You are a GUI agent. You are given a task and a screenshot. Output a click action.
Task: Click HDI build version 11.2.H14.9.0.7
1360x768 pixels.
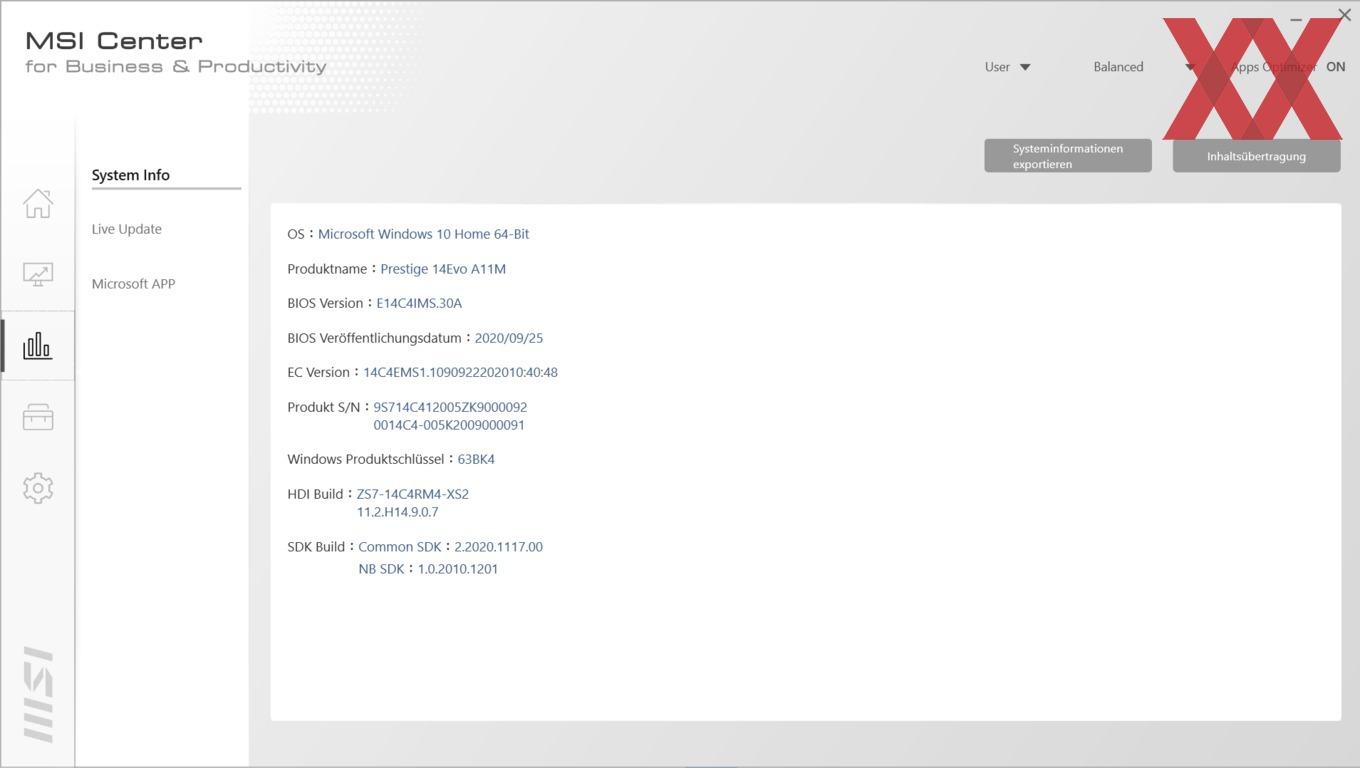click(x=398, y=512)
